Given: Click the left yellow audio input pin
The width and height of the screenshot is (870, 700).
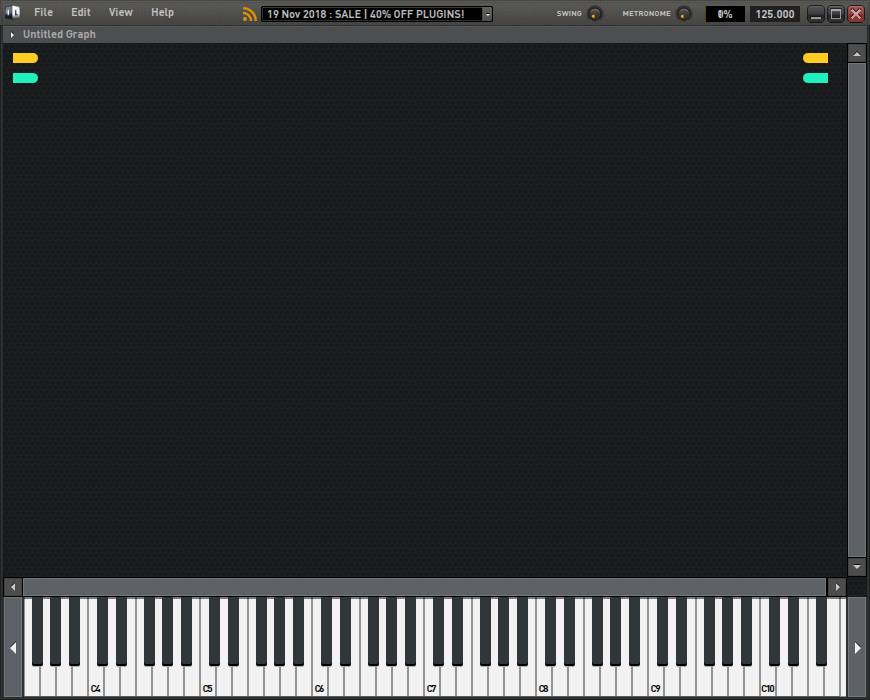Looking at the screenshot, I should 26,58.
